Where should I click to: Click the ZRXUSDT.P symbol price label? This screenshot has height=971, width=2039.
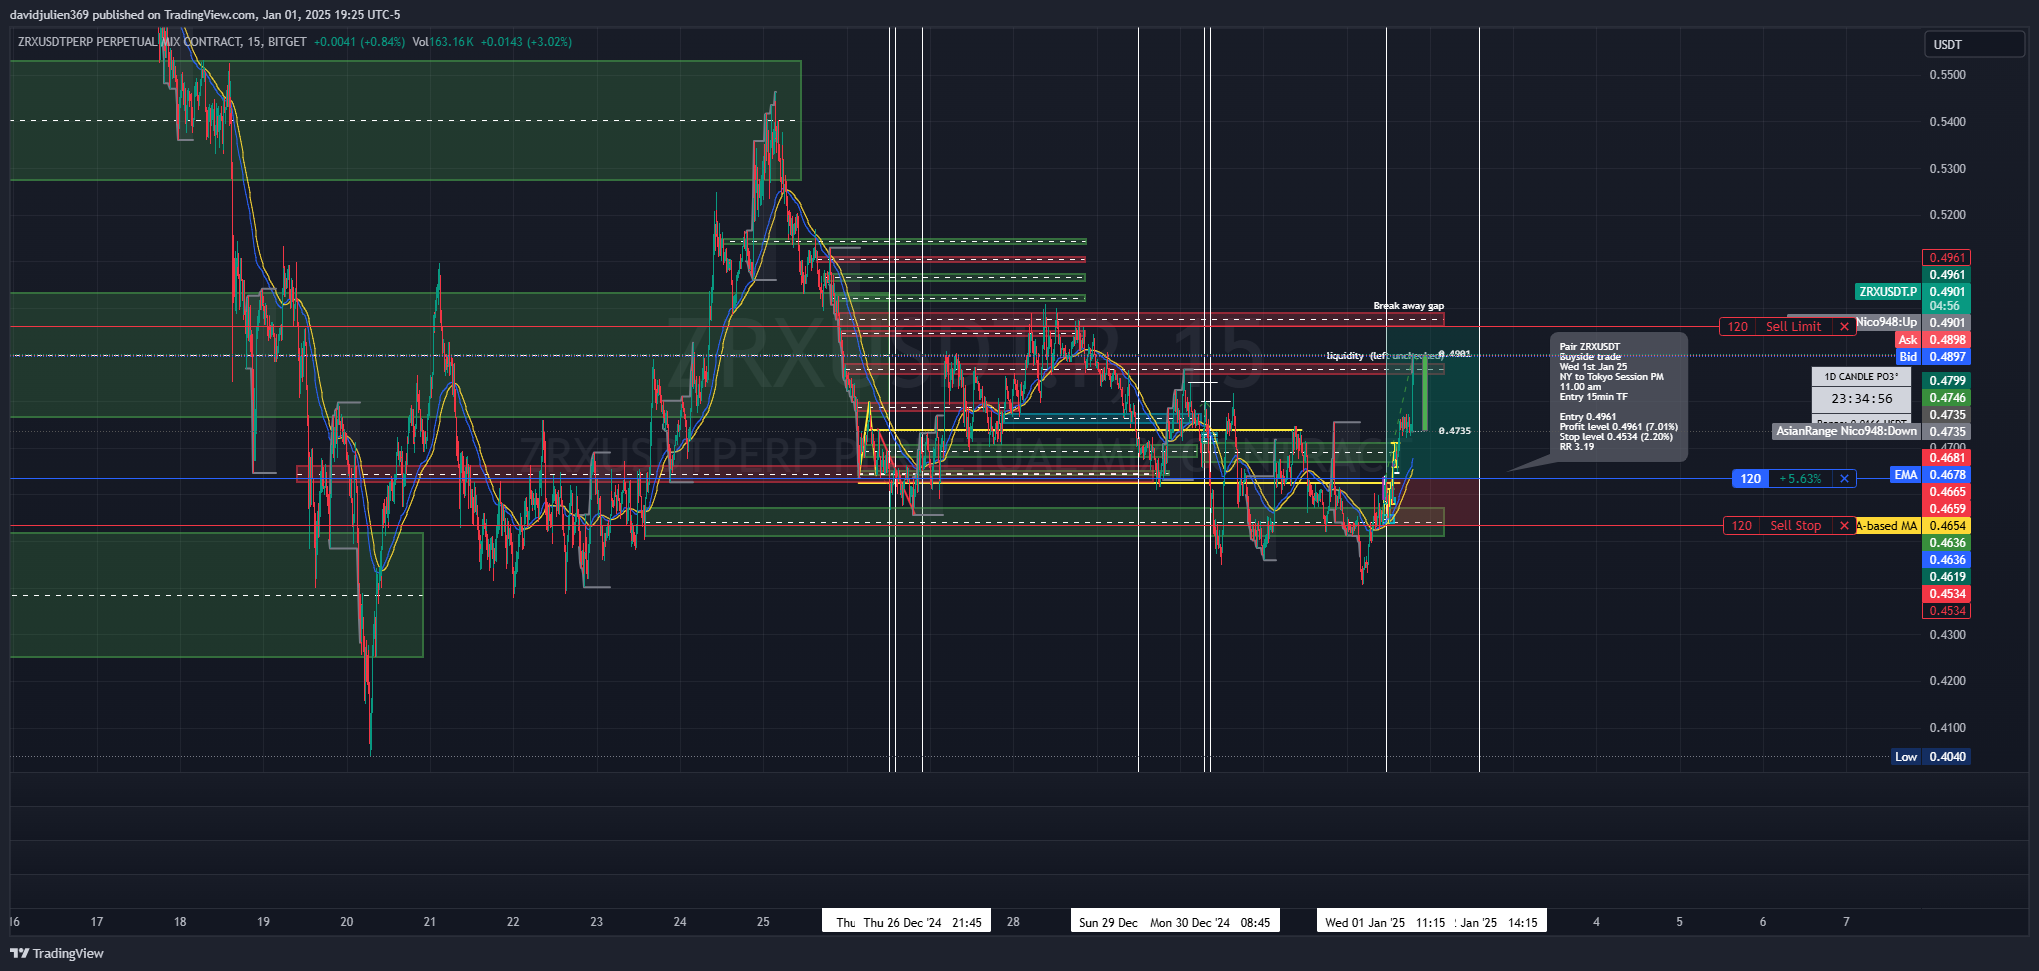(x=1888, y=292)
